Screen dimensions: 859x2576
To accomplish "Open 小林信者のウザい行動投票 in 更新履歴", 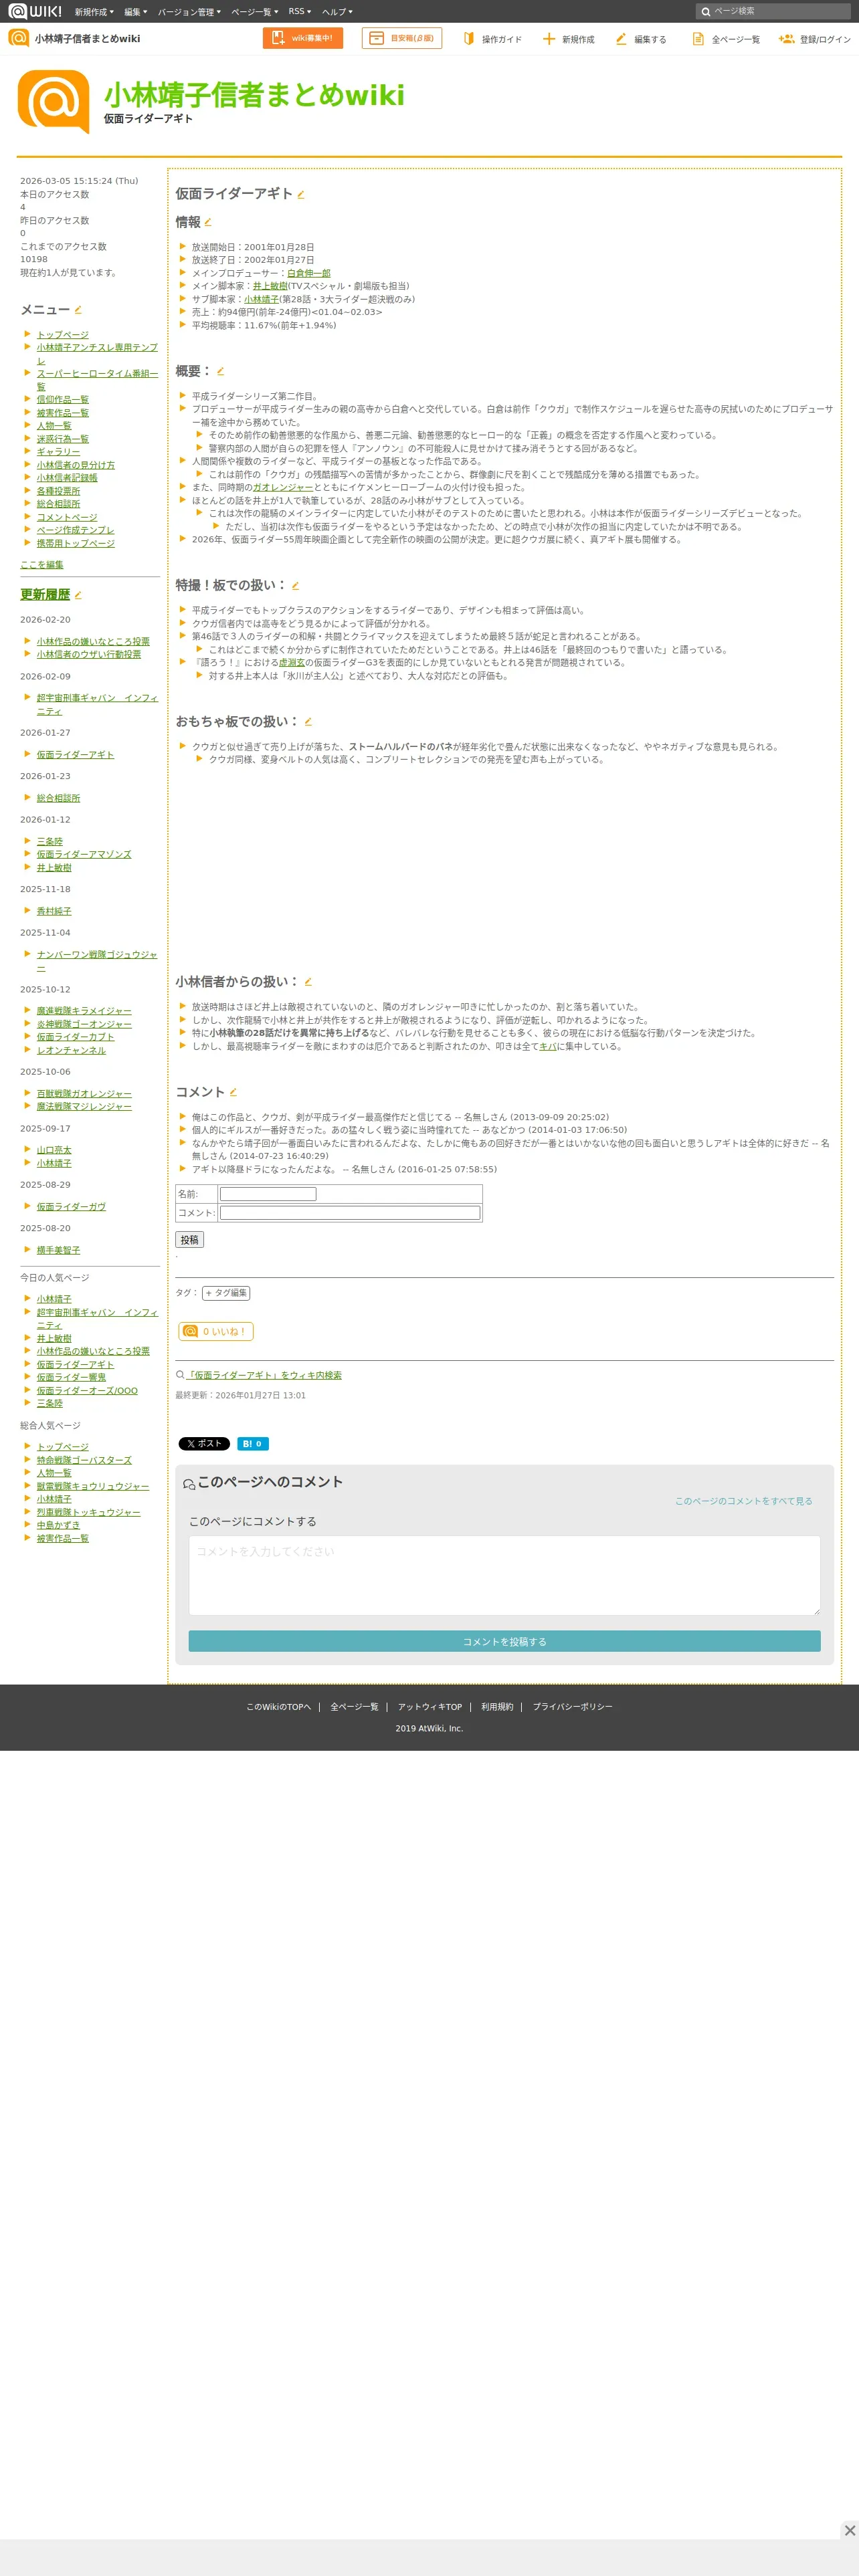I will click(89, 655).
